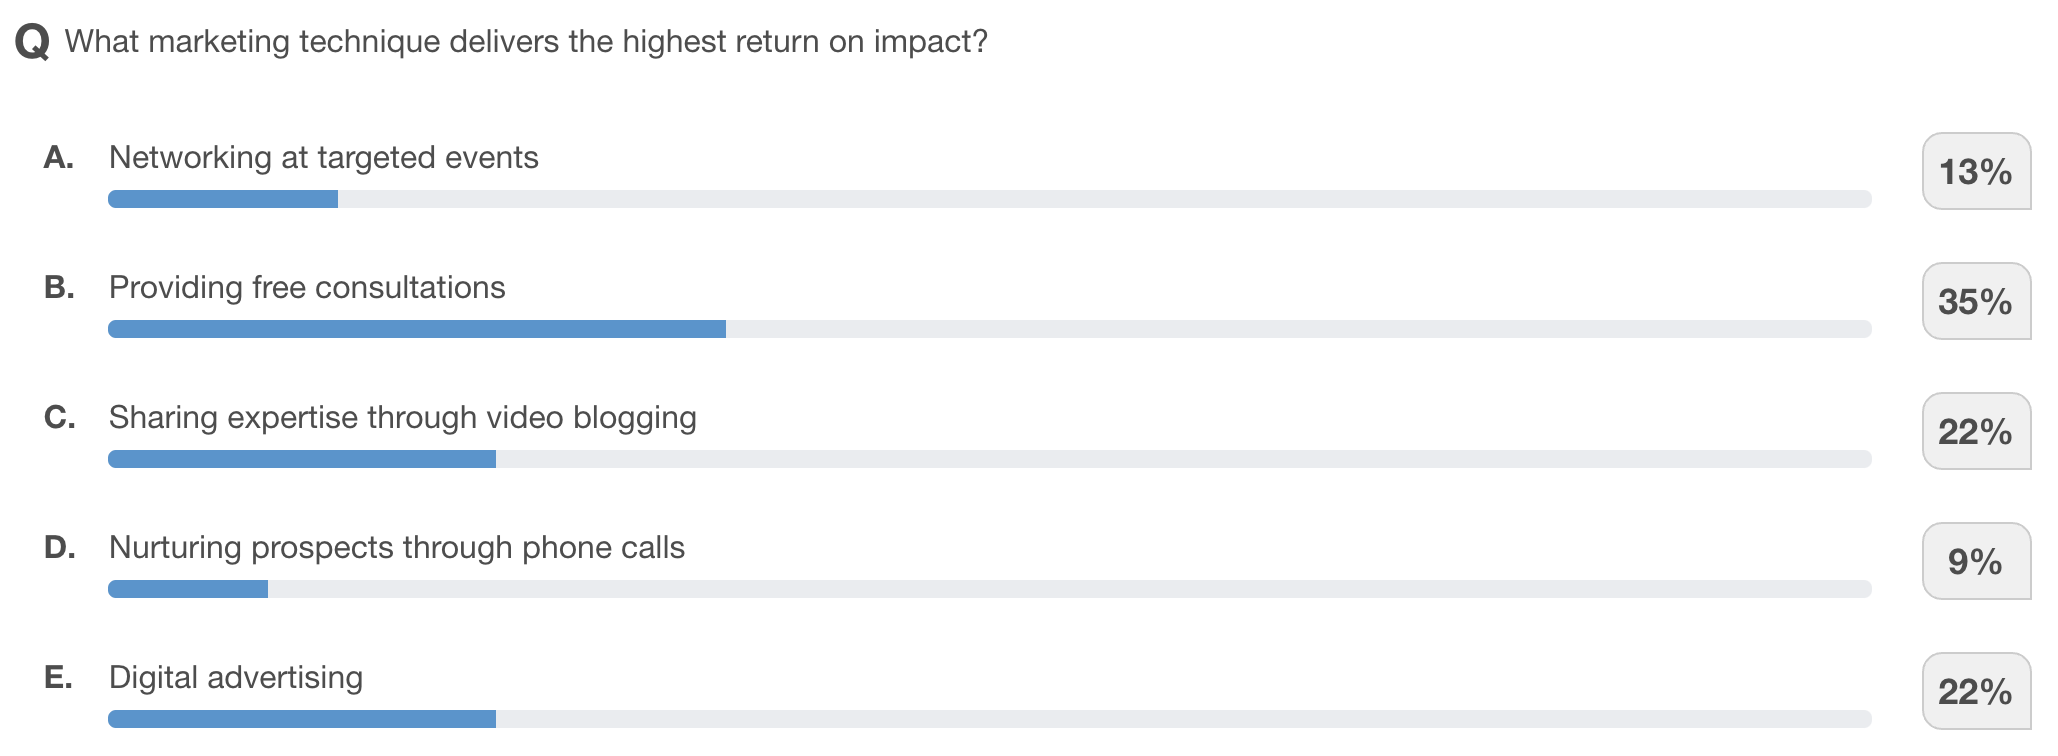Click the 13% result badge
2058x756 pixels.
coord(1975,172)
